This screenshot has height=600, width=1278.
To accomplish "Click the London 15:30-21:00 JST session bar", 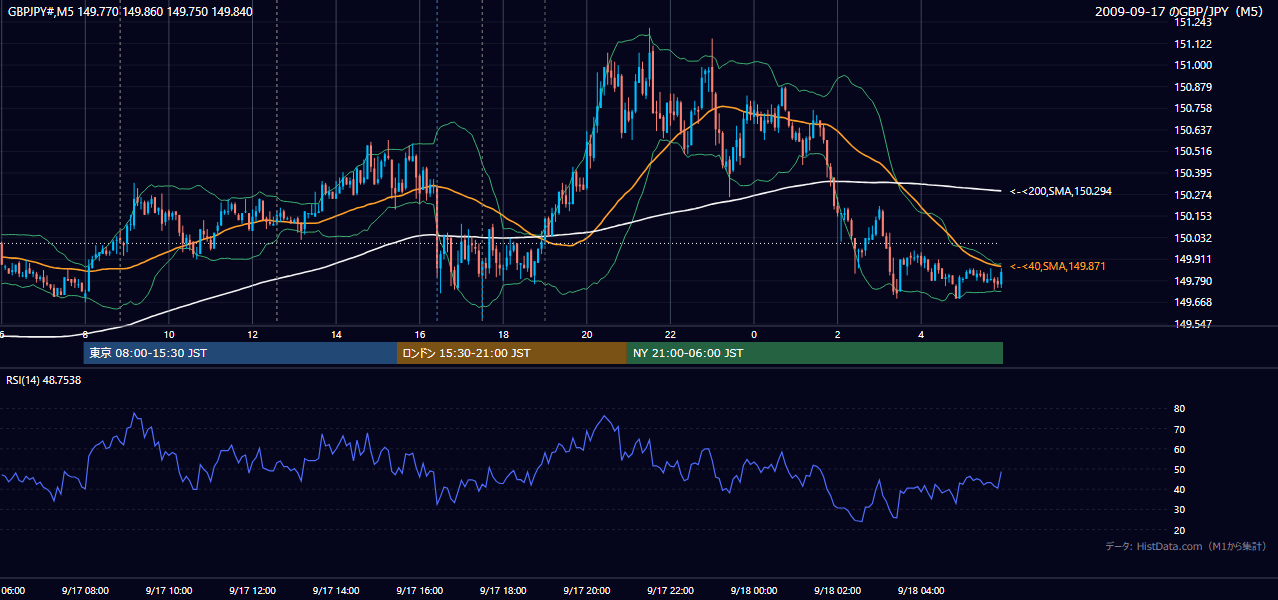I will 512,353.
